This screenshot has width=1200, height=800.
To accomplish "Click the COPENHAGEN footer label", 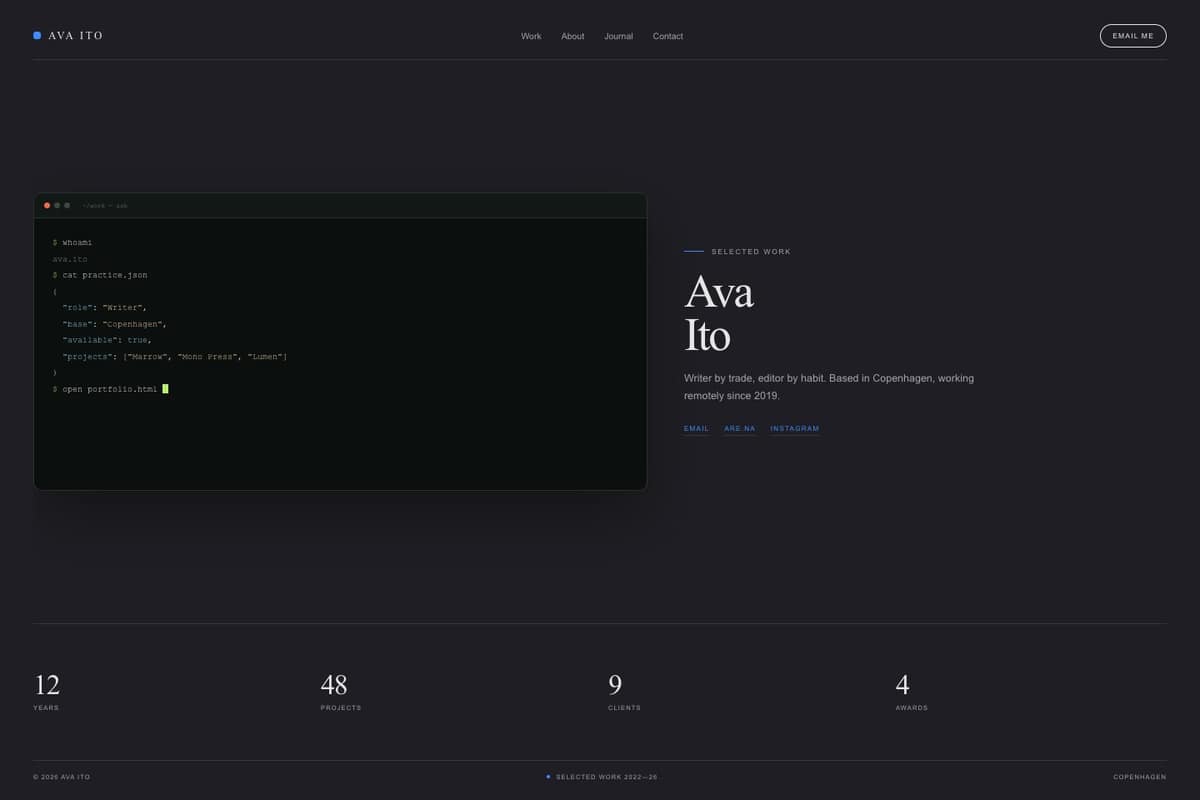I will pyautogui.click(x=1140, y=777).
